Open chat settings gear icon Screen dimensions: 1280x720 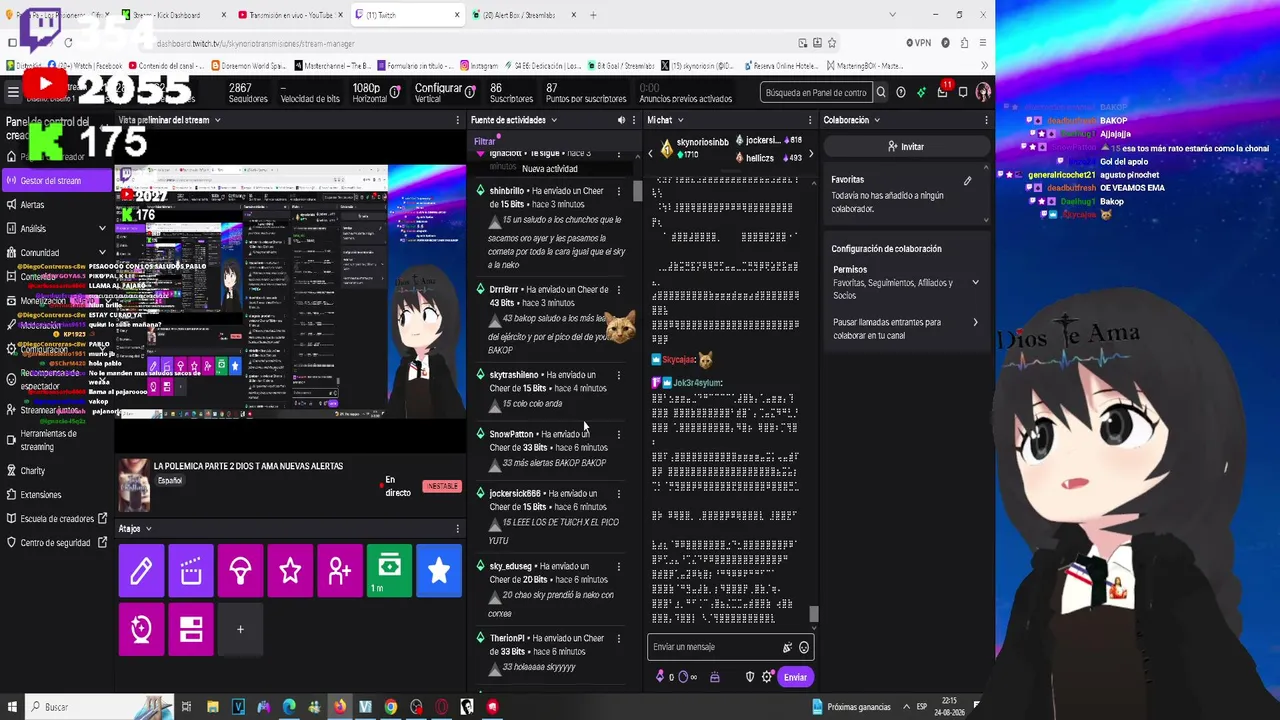767,677
